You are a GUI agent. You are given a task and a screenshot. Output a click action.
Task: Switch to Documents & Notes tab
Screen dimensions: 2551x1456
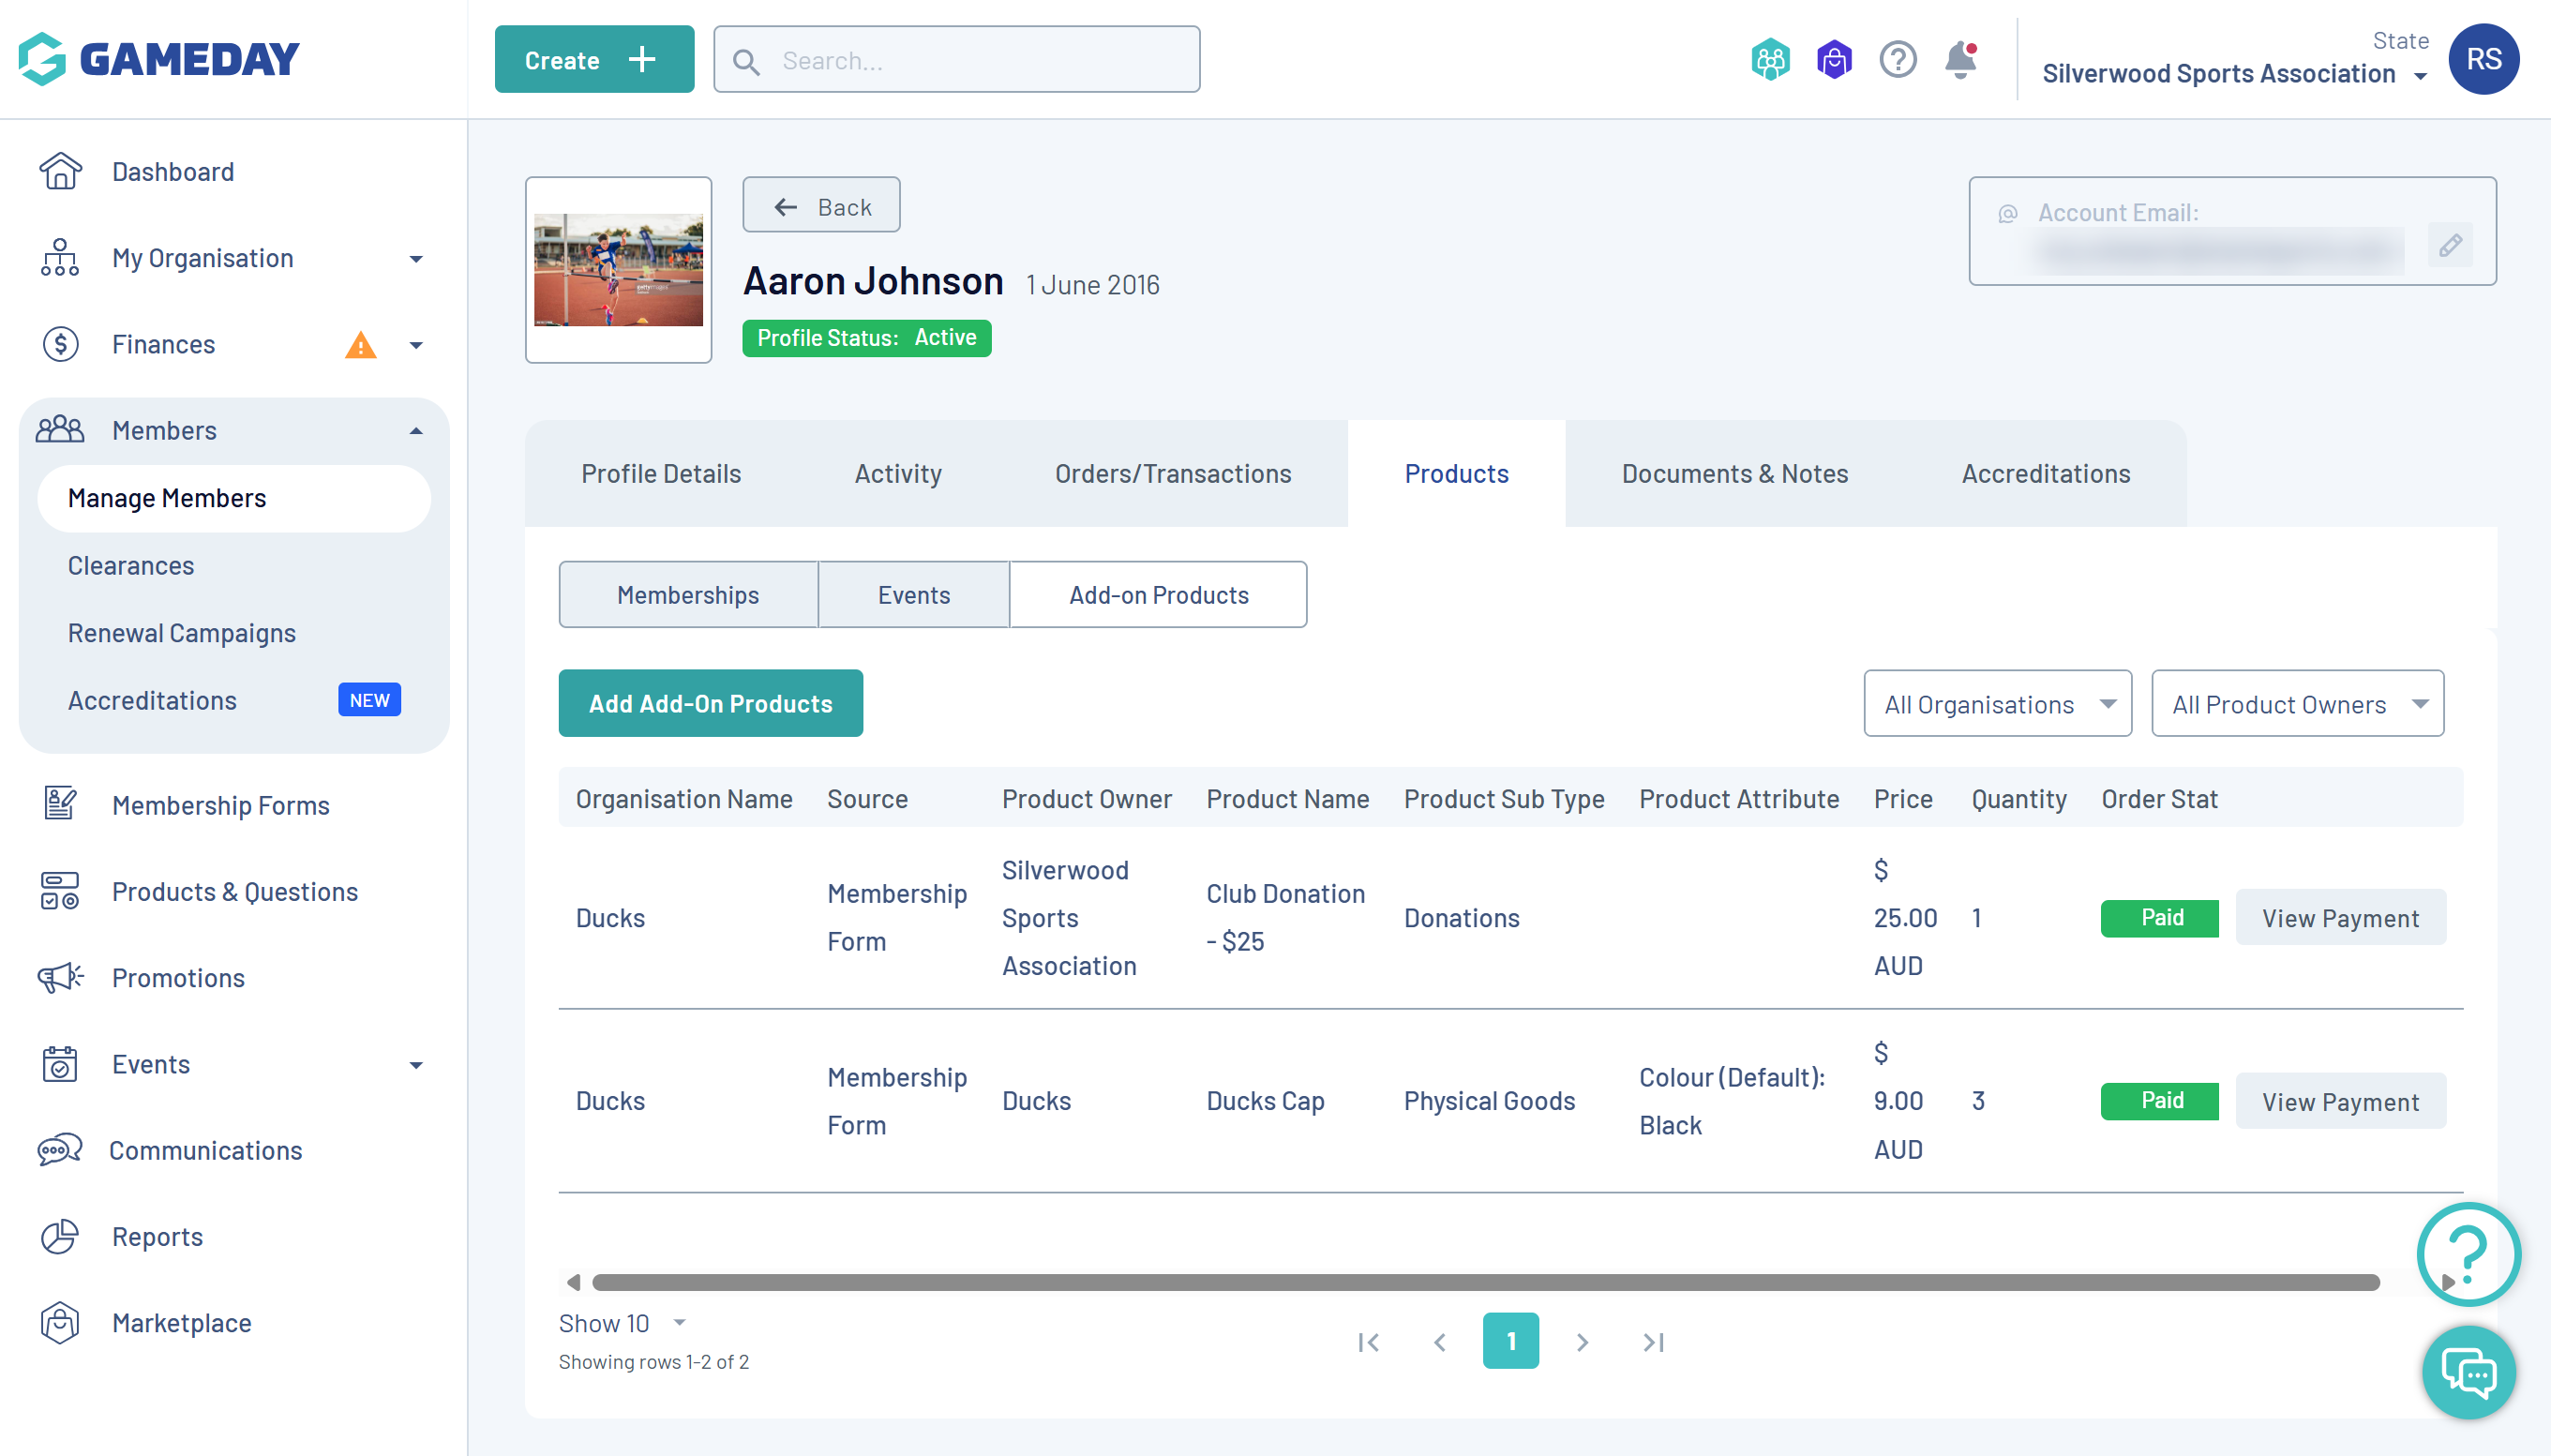[x=1734, y=474]
